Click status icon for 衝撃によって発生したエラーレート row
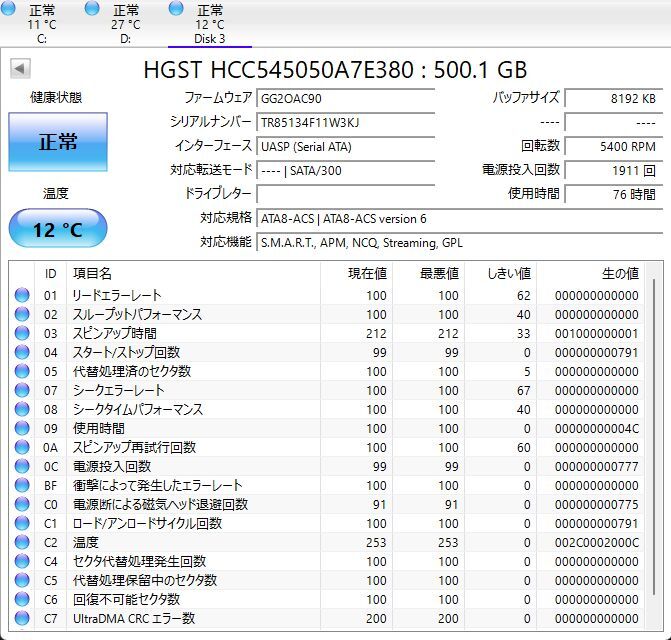Image resolution: width=671 pixels, height=640 pixels. (x=22, y=485)
